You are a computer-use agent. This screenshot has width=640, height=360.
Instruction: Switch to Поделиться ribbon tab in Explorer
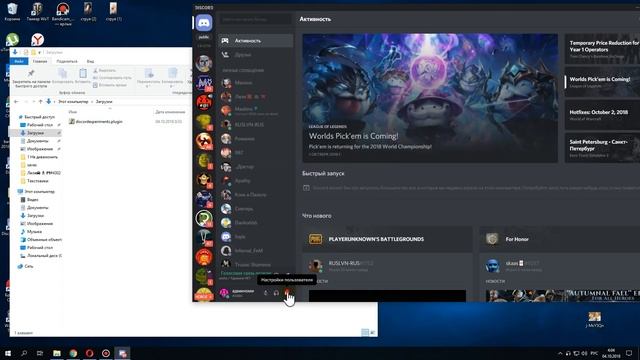pos(67,61)
